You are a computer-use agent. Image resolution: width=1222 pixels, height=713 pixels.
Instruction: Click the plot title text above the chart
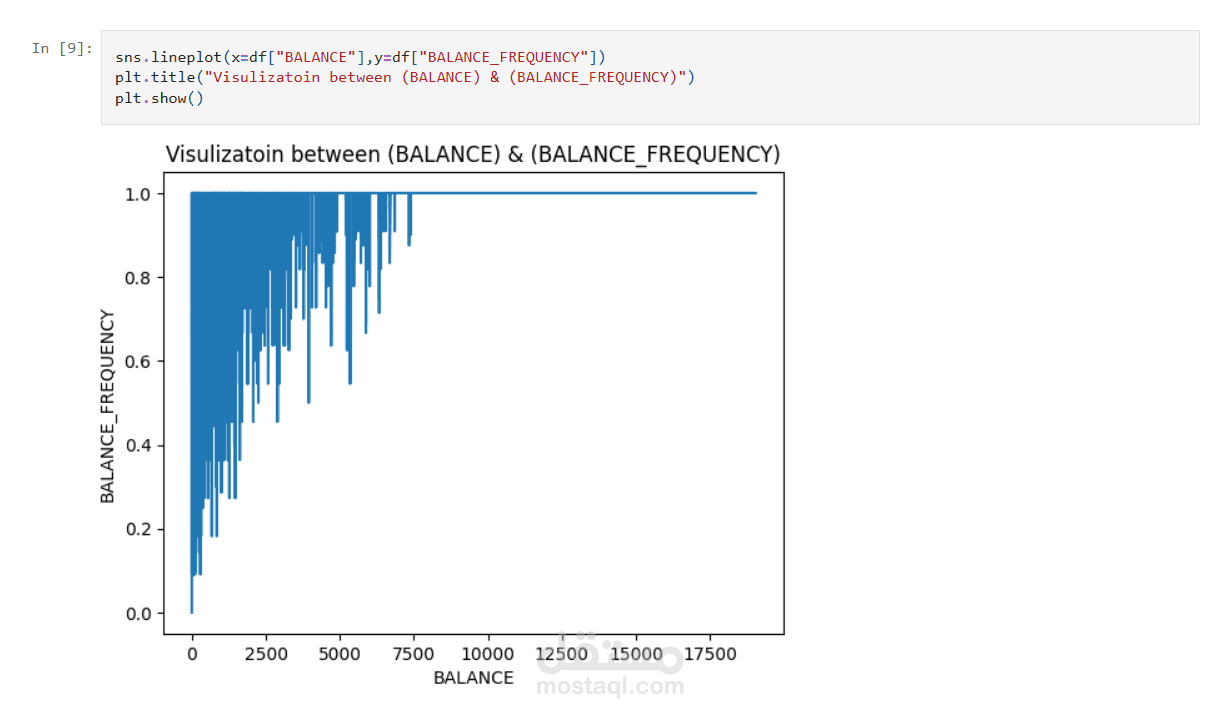coord(473,154)
